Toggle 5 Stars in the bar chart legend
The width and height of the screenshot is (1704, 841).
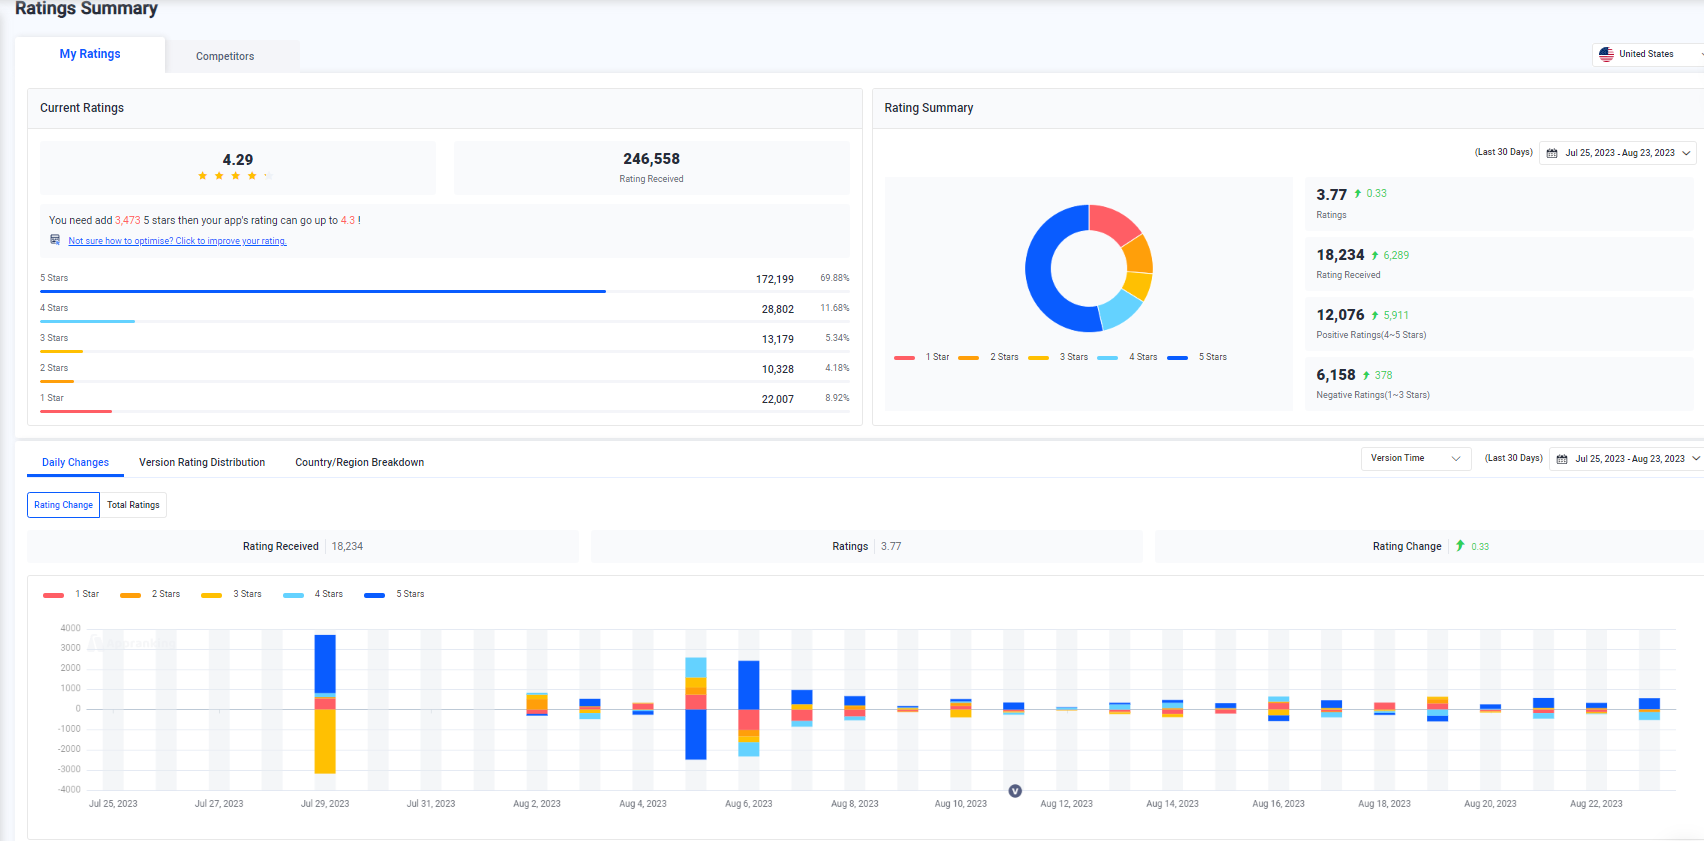click(x=394, y=594)
